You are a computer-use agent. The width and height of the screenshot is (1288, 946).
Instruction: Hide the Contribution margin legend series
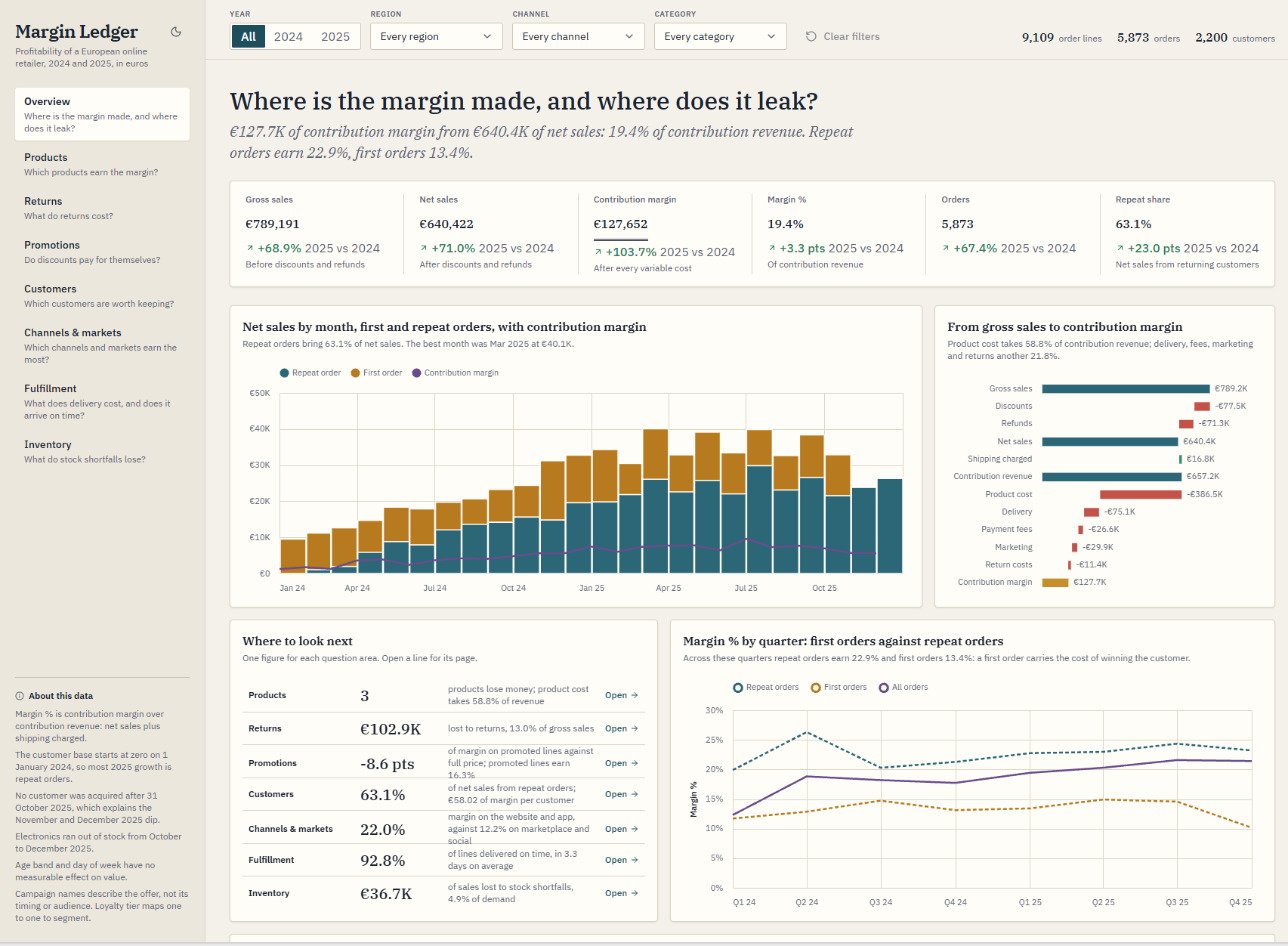click(454, 373)
